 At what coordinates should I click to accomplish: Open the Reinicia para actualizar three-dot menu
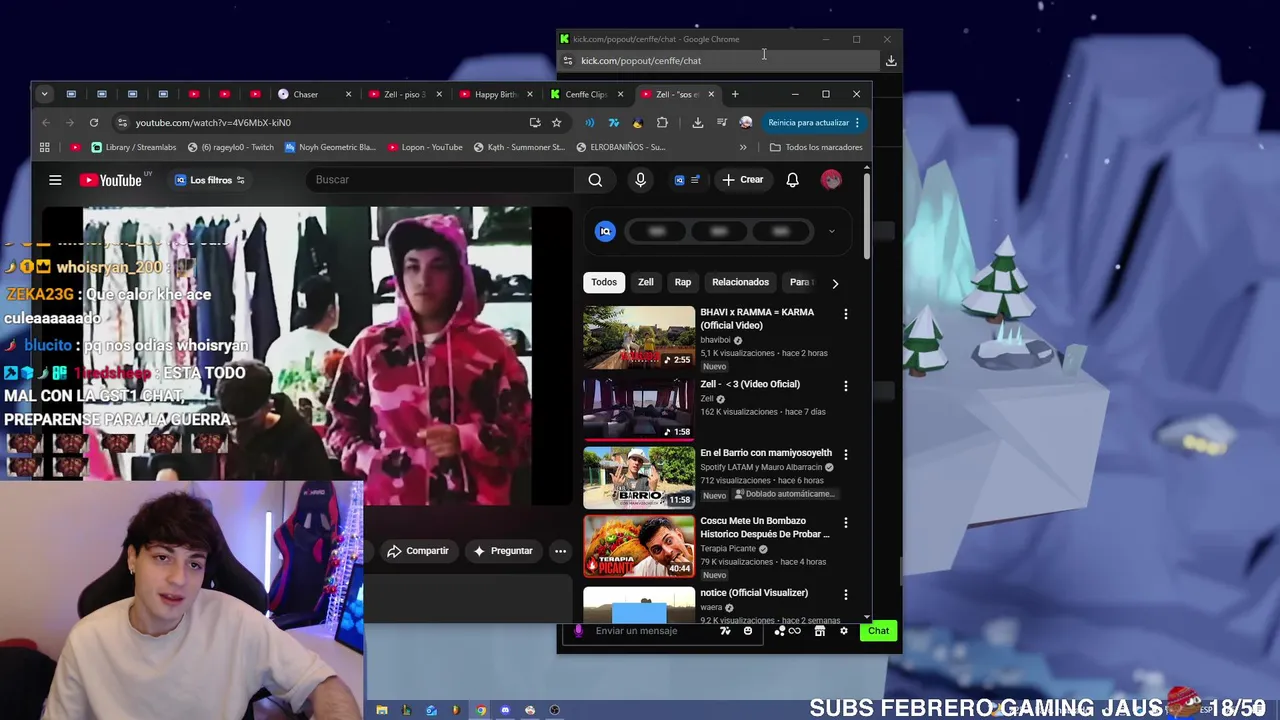[x=857, y=122]
